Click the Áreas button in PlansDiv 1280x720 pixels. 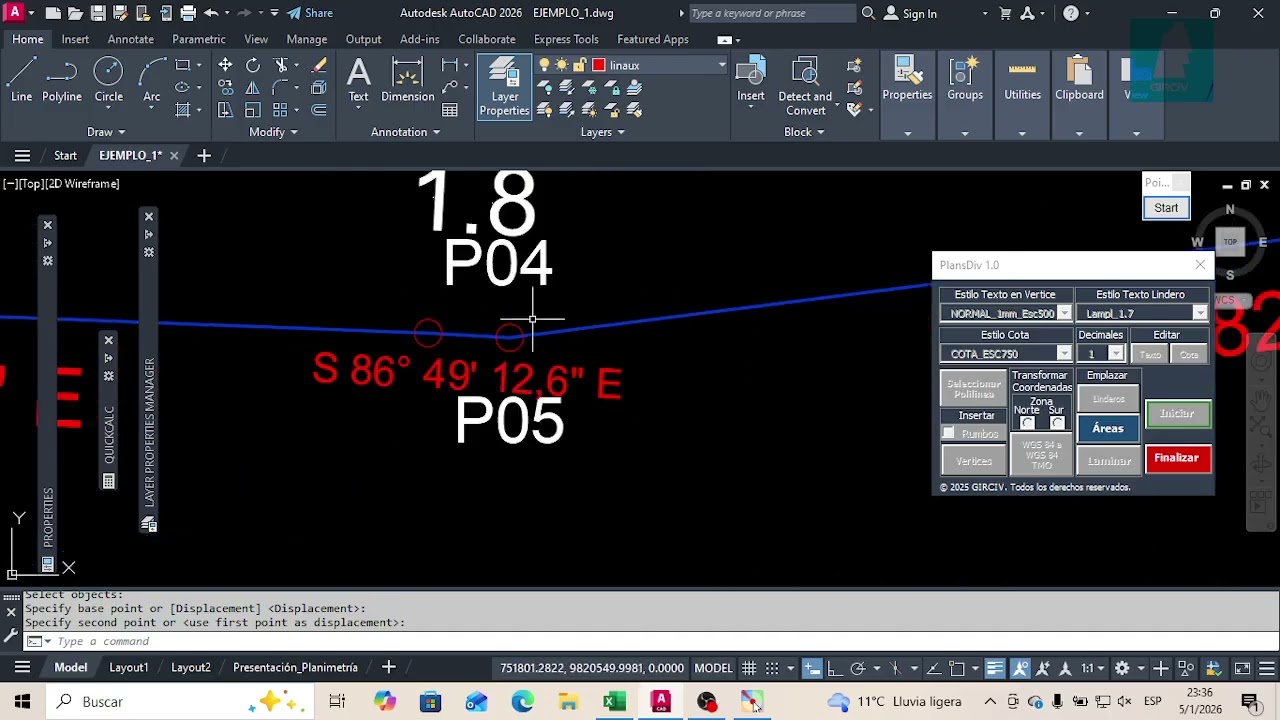(x=1108, y=428)
